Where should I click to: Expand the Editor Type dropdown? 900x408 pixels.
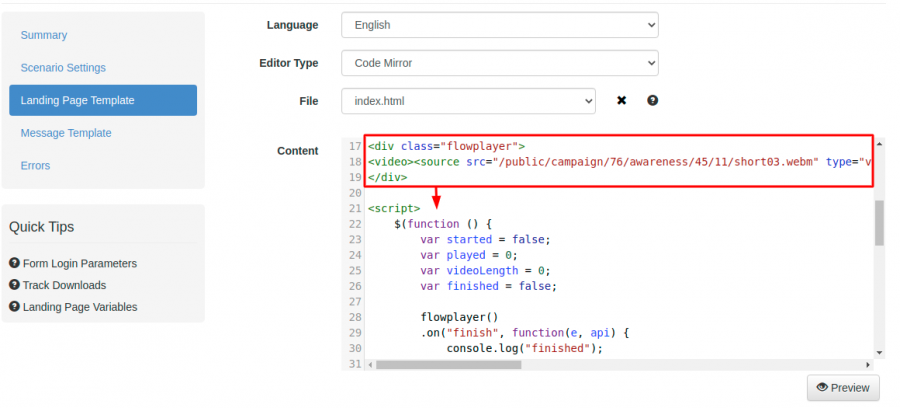click(499, 63)
